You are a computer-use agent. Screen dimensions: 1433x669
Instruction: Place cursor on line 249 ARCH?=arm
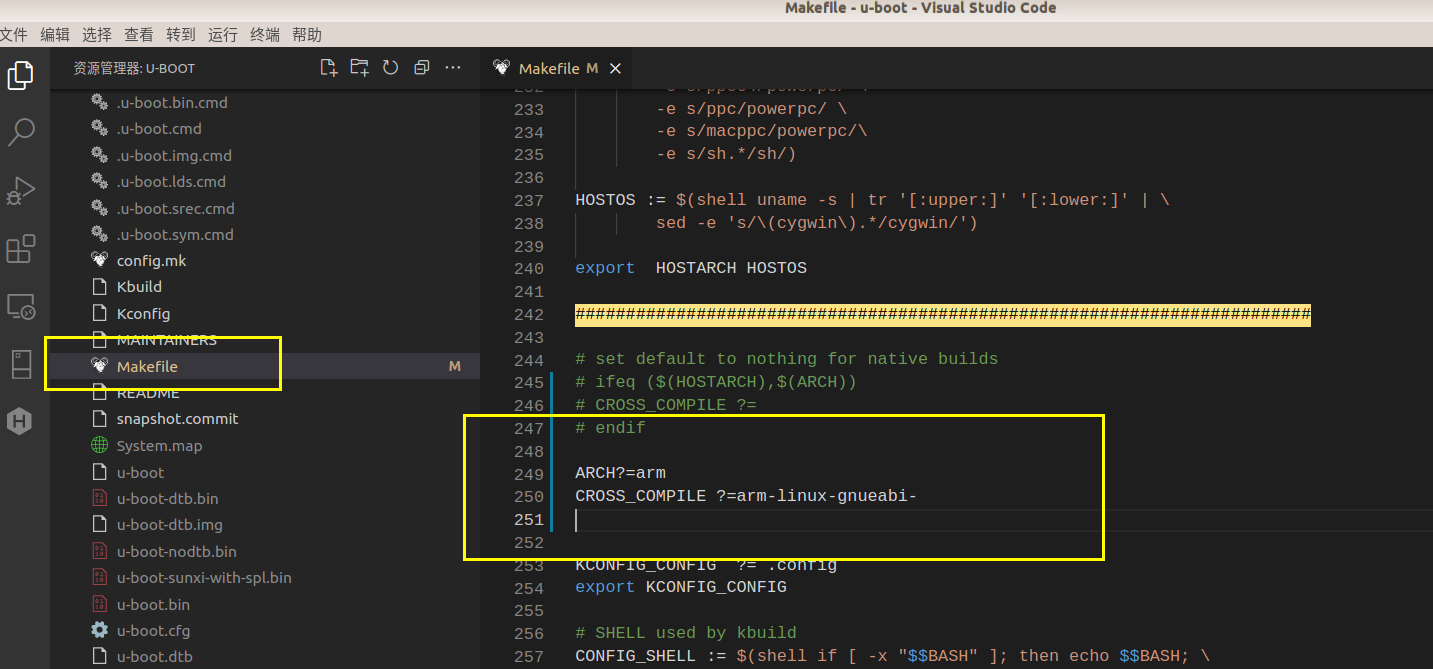pyautogui.click(x=620, y=473)
